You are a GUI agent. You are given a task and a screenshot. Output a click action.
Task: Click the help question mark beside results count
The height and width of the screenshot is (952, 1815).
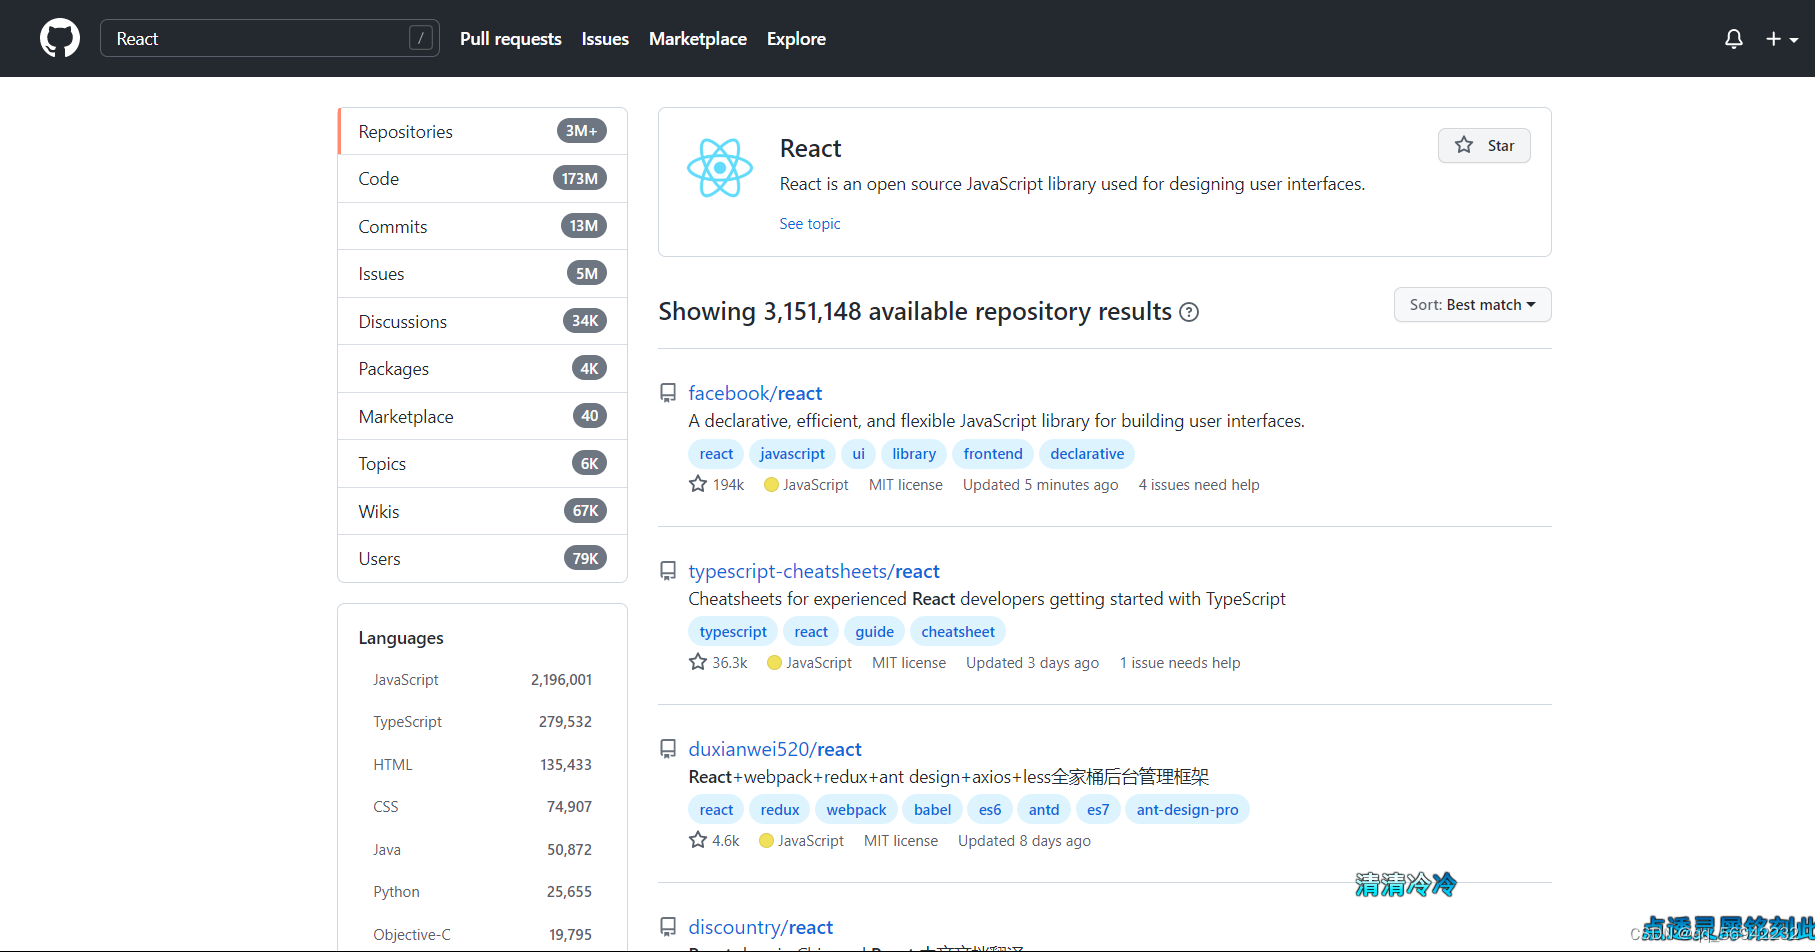click(x=1189, y=312)
